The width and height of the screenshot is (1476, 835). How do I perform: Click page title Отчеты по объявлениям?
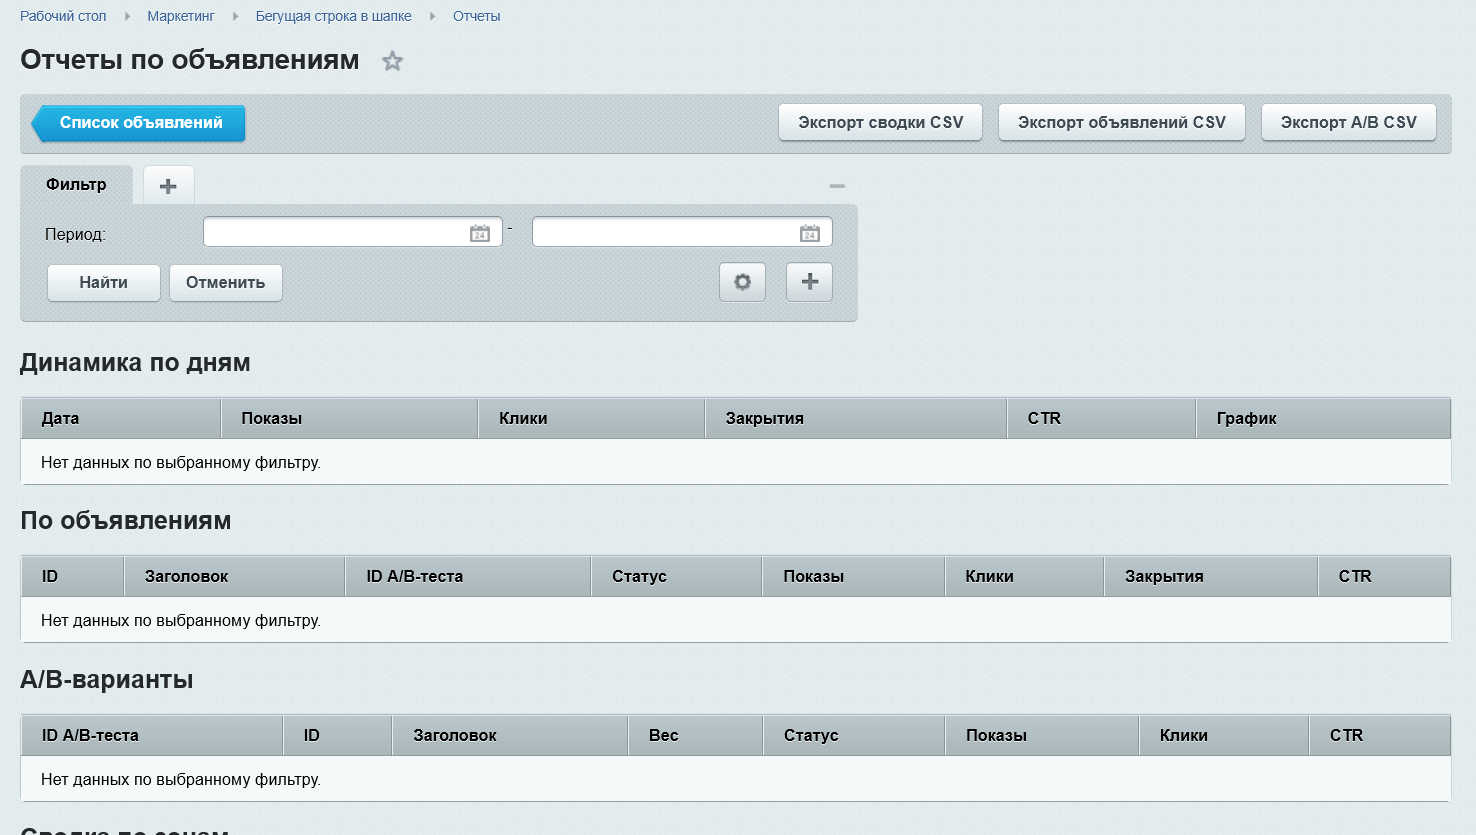[190, 60]
